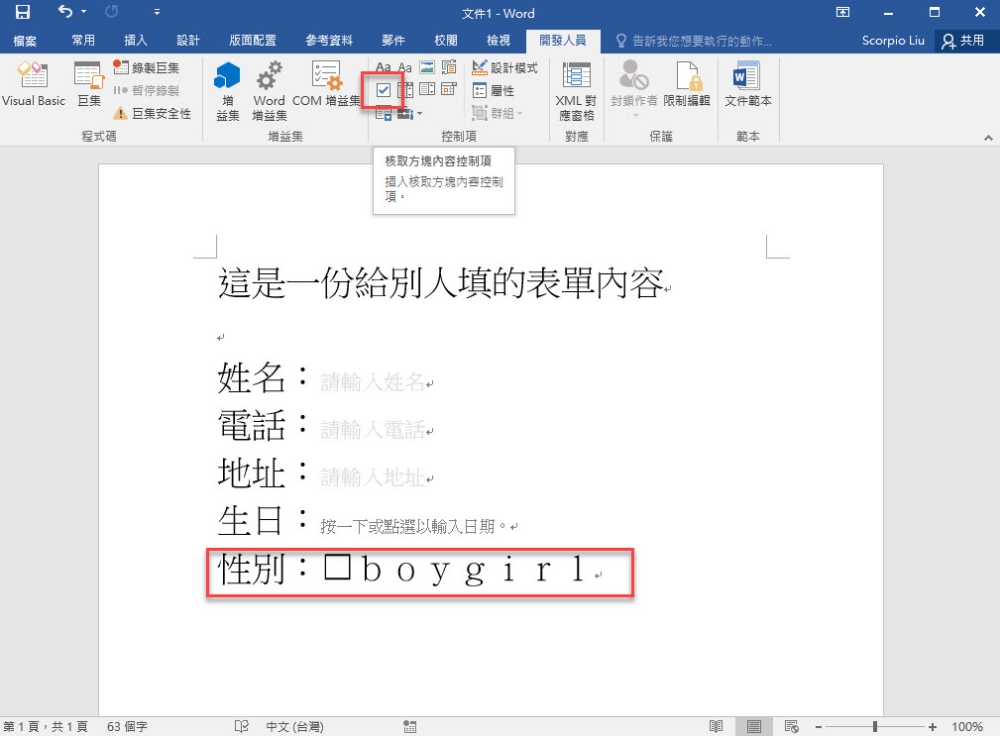Start 錄製巨集 macro recording

click(146, 68)
